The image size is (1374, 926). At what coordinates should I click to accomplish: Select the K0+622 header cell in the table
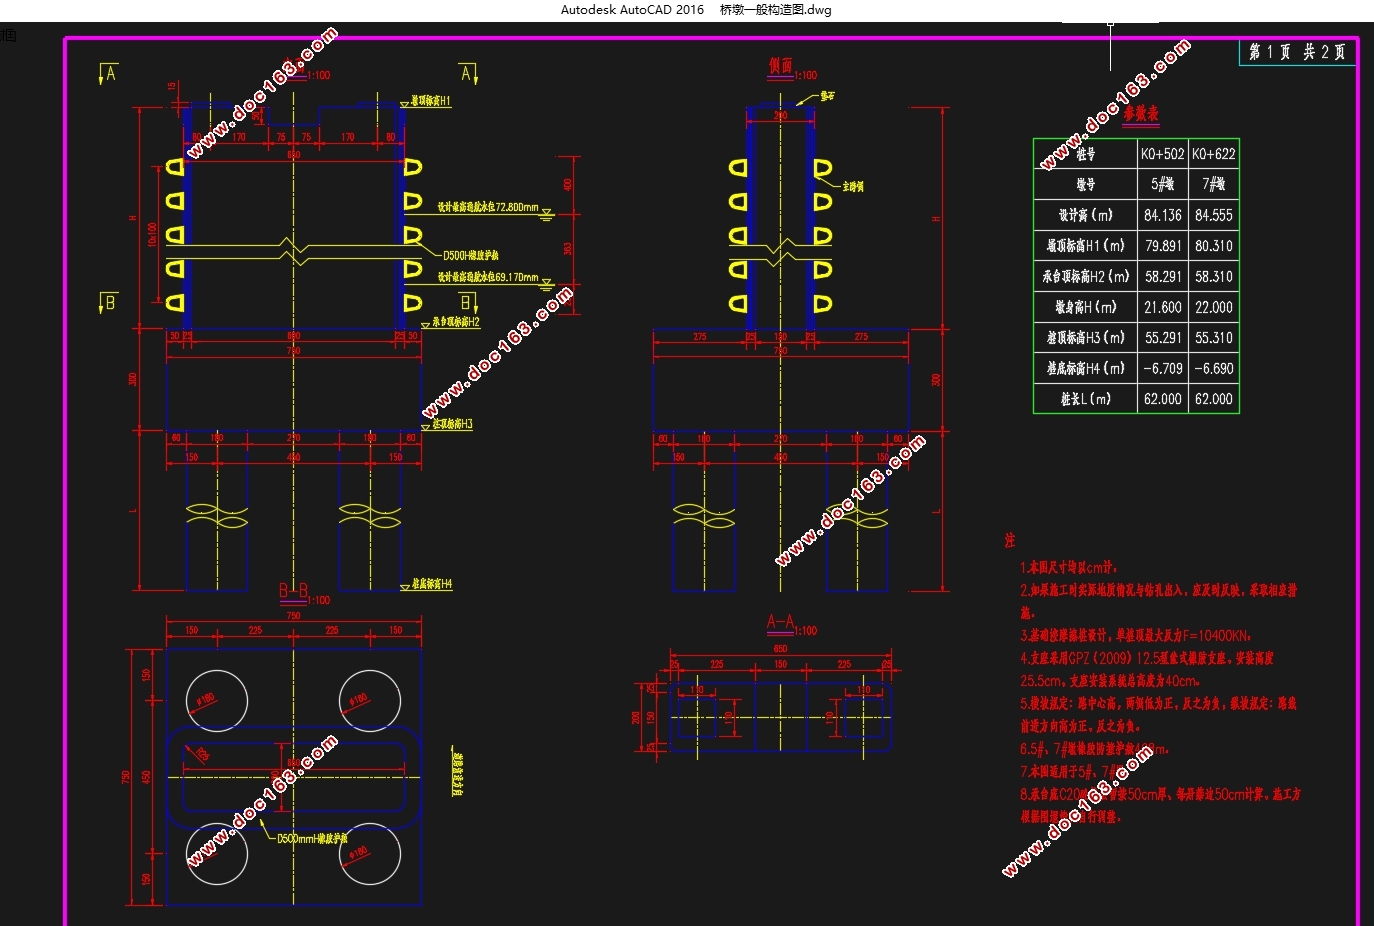pos(1214,154)
